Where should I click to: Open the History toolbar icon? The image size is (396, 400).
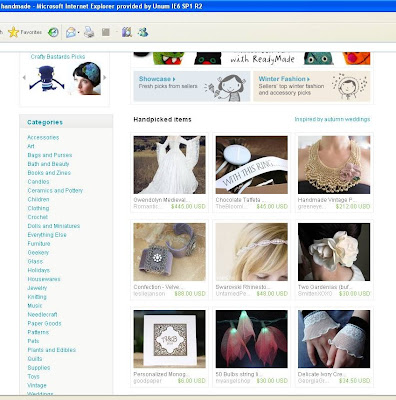(x=53, y=32)
